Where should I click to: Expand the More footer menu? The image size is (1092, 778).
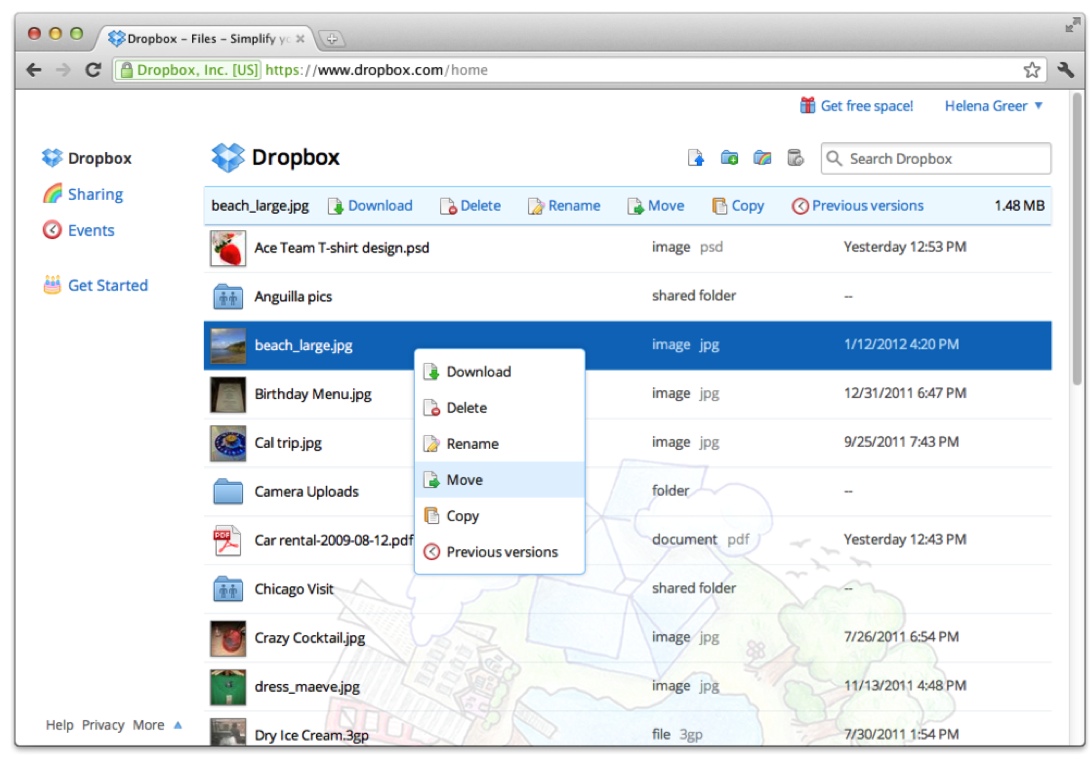coord(157,725)
